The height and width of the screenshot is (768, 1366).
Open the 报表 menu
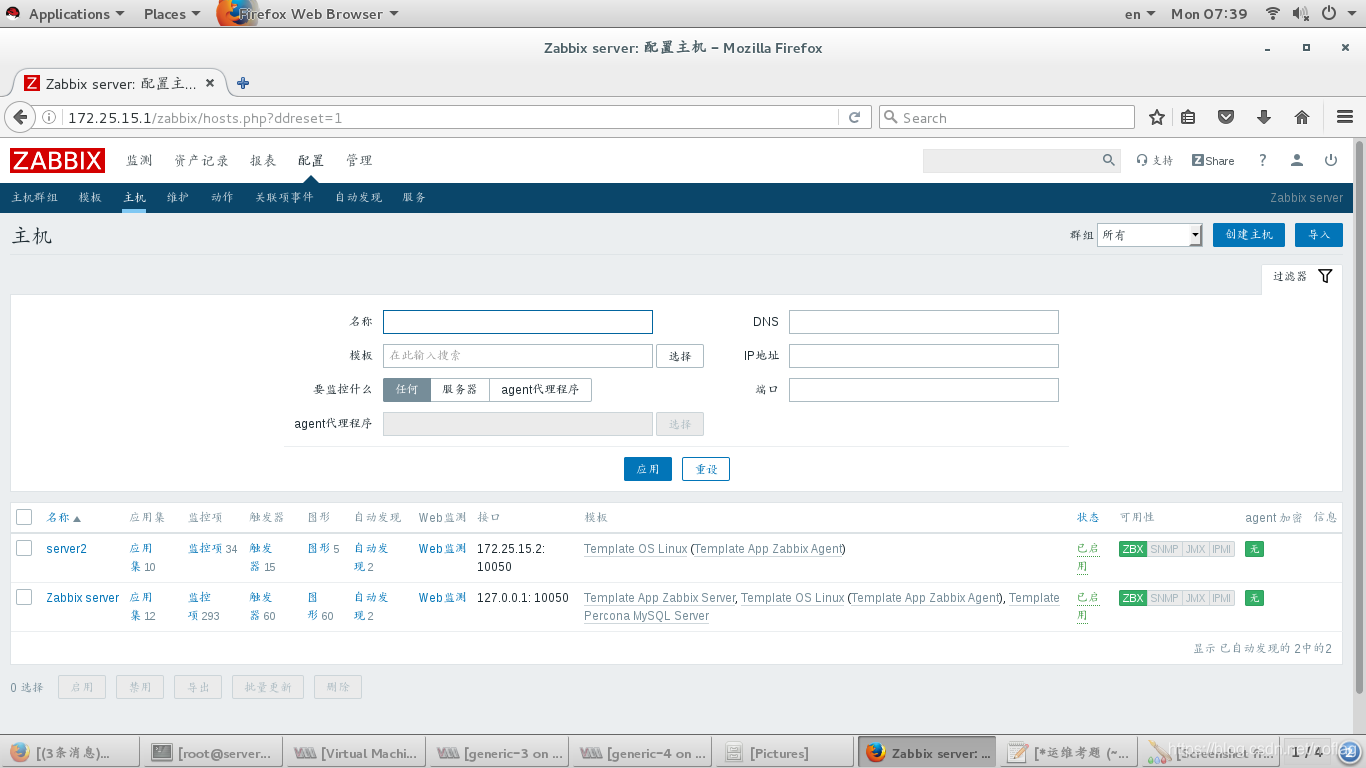click(263, 160)
